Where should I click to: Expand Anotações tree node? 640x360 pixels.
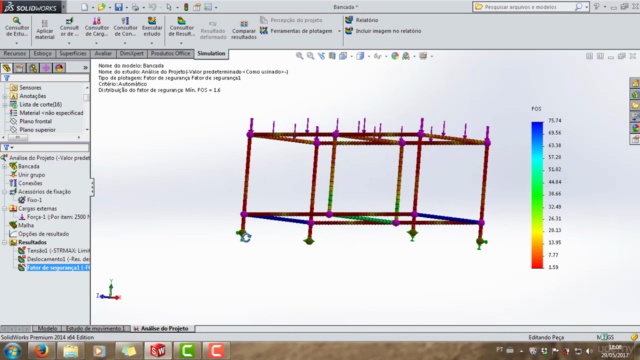click(4, 96)
